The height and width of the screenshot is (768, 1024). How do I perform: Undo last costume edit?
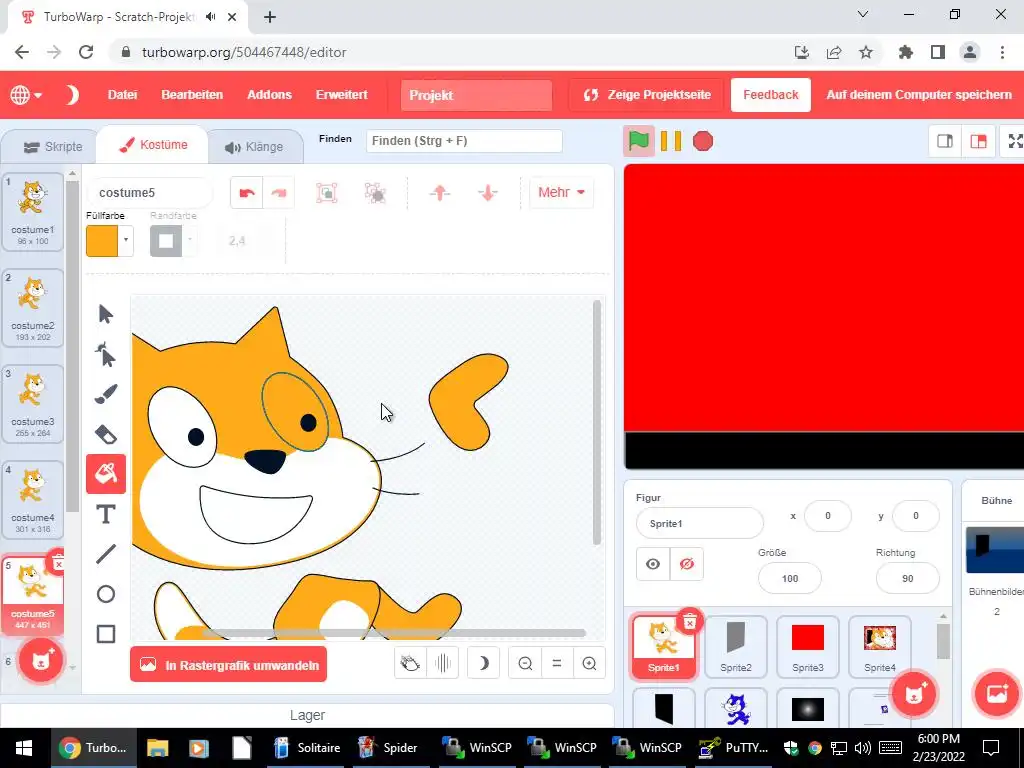247,193
